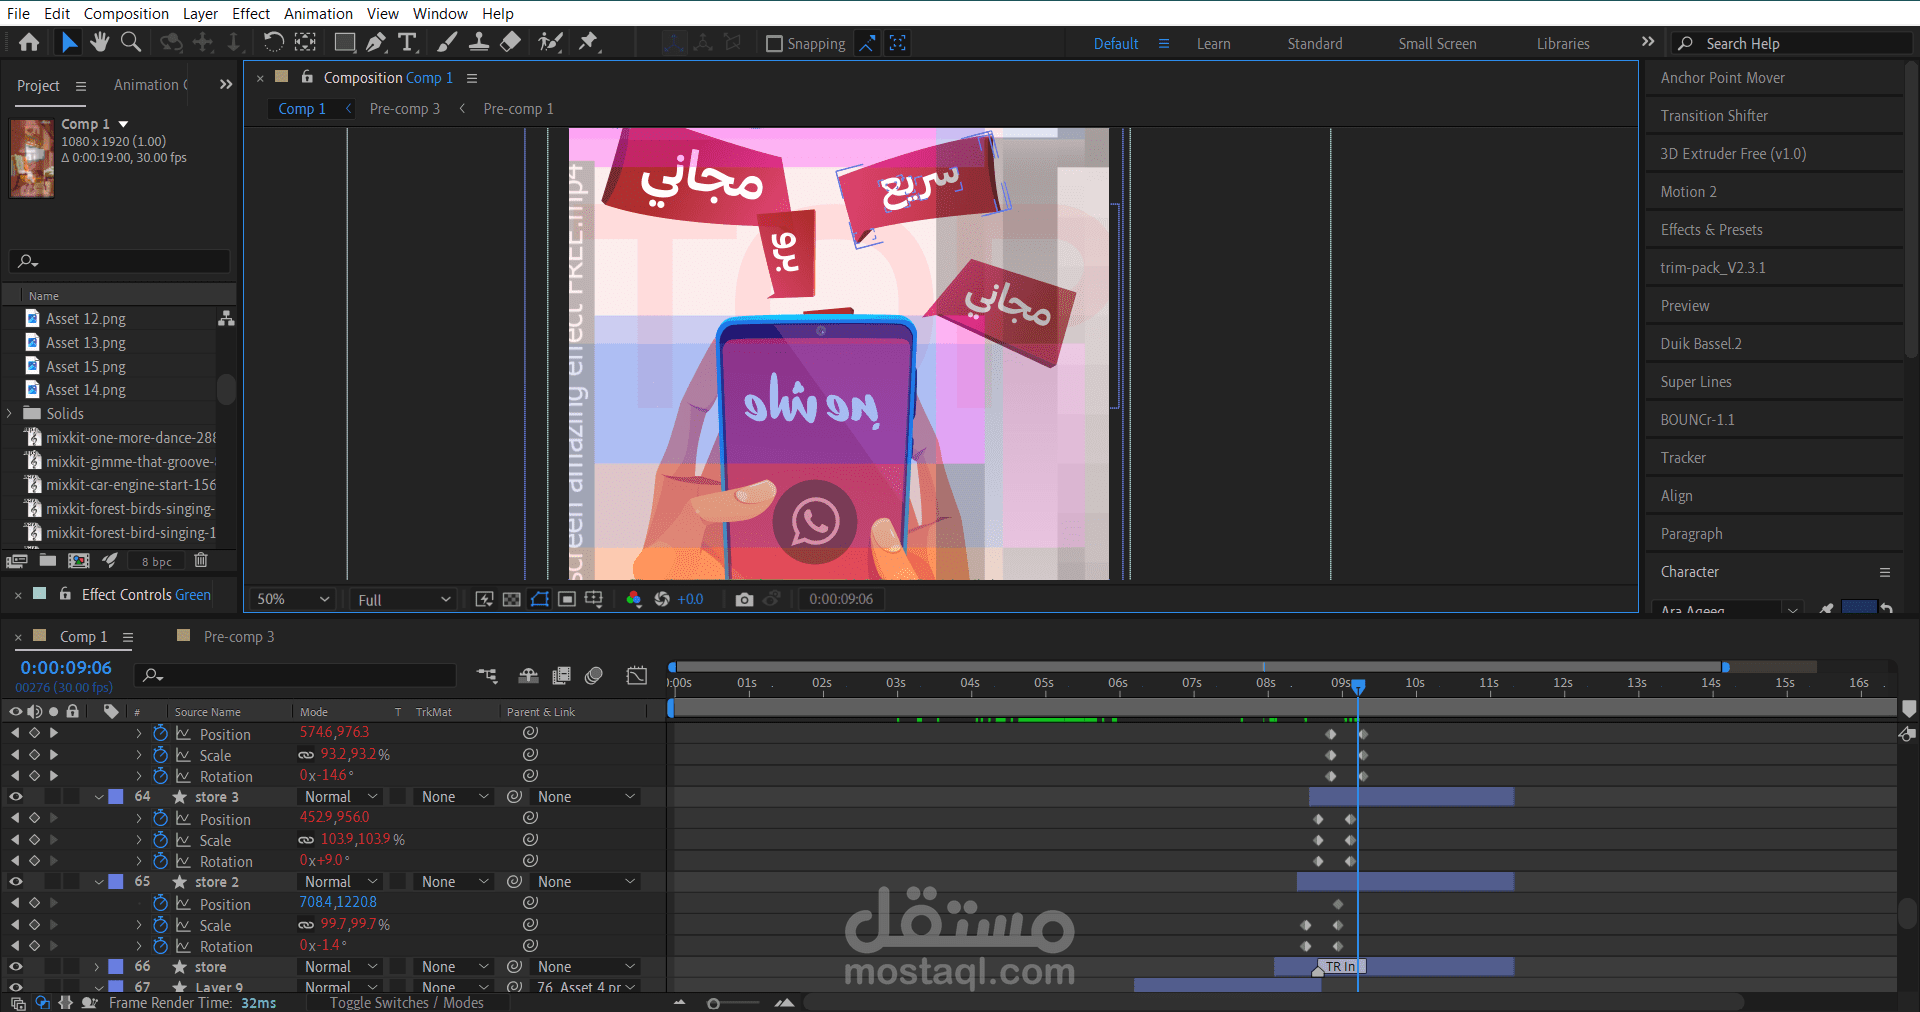Click Toggle Switches / Modes button
Viewport: 1920px width, 1012px height.
406,1003
